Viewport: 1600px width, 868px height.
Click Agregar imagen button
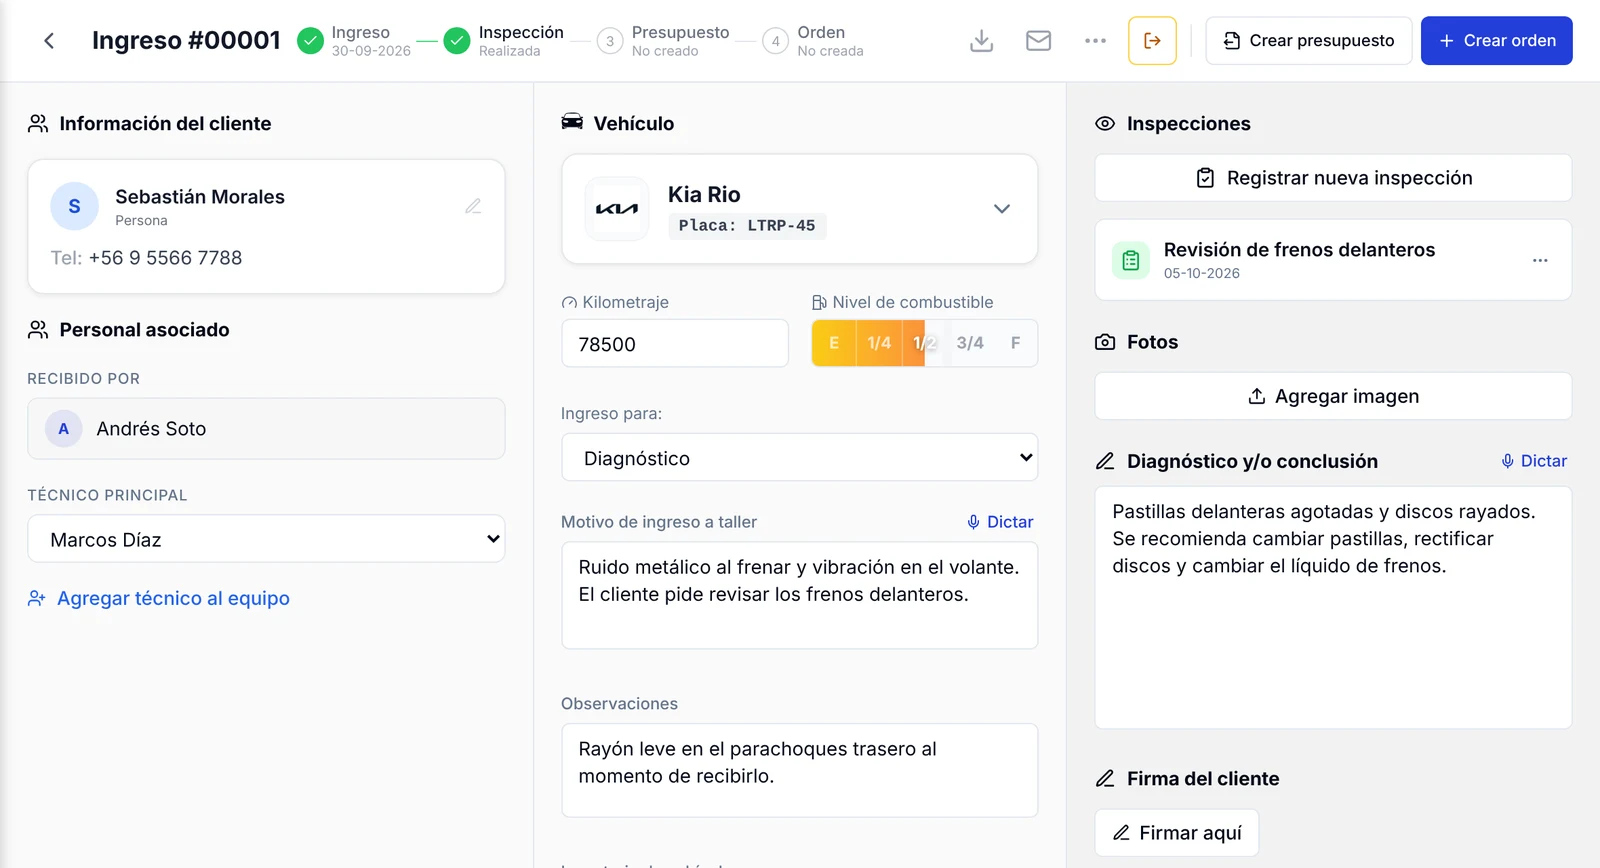tap(1333, 396)
